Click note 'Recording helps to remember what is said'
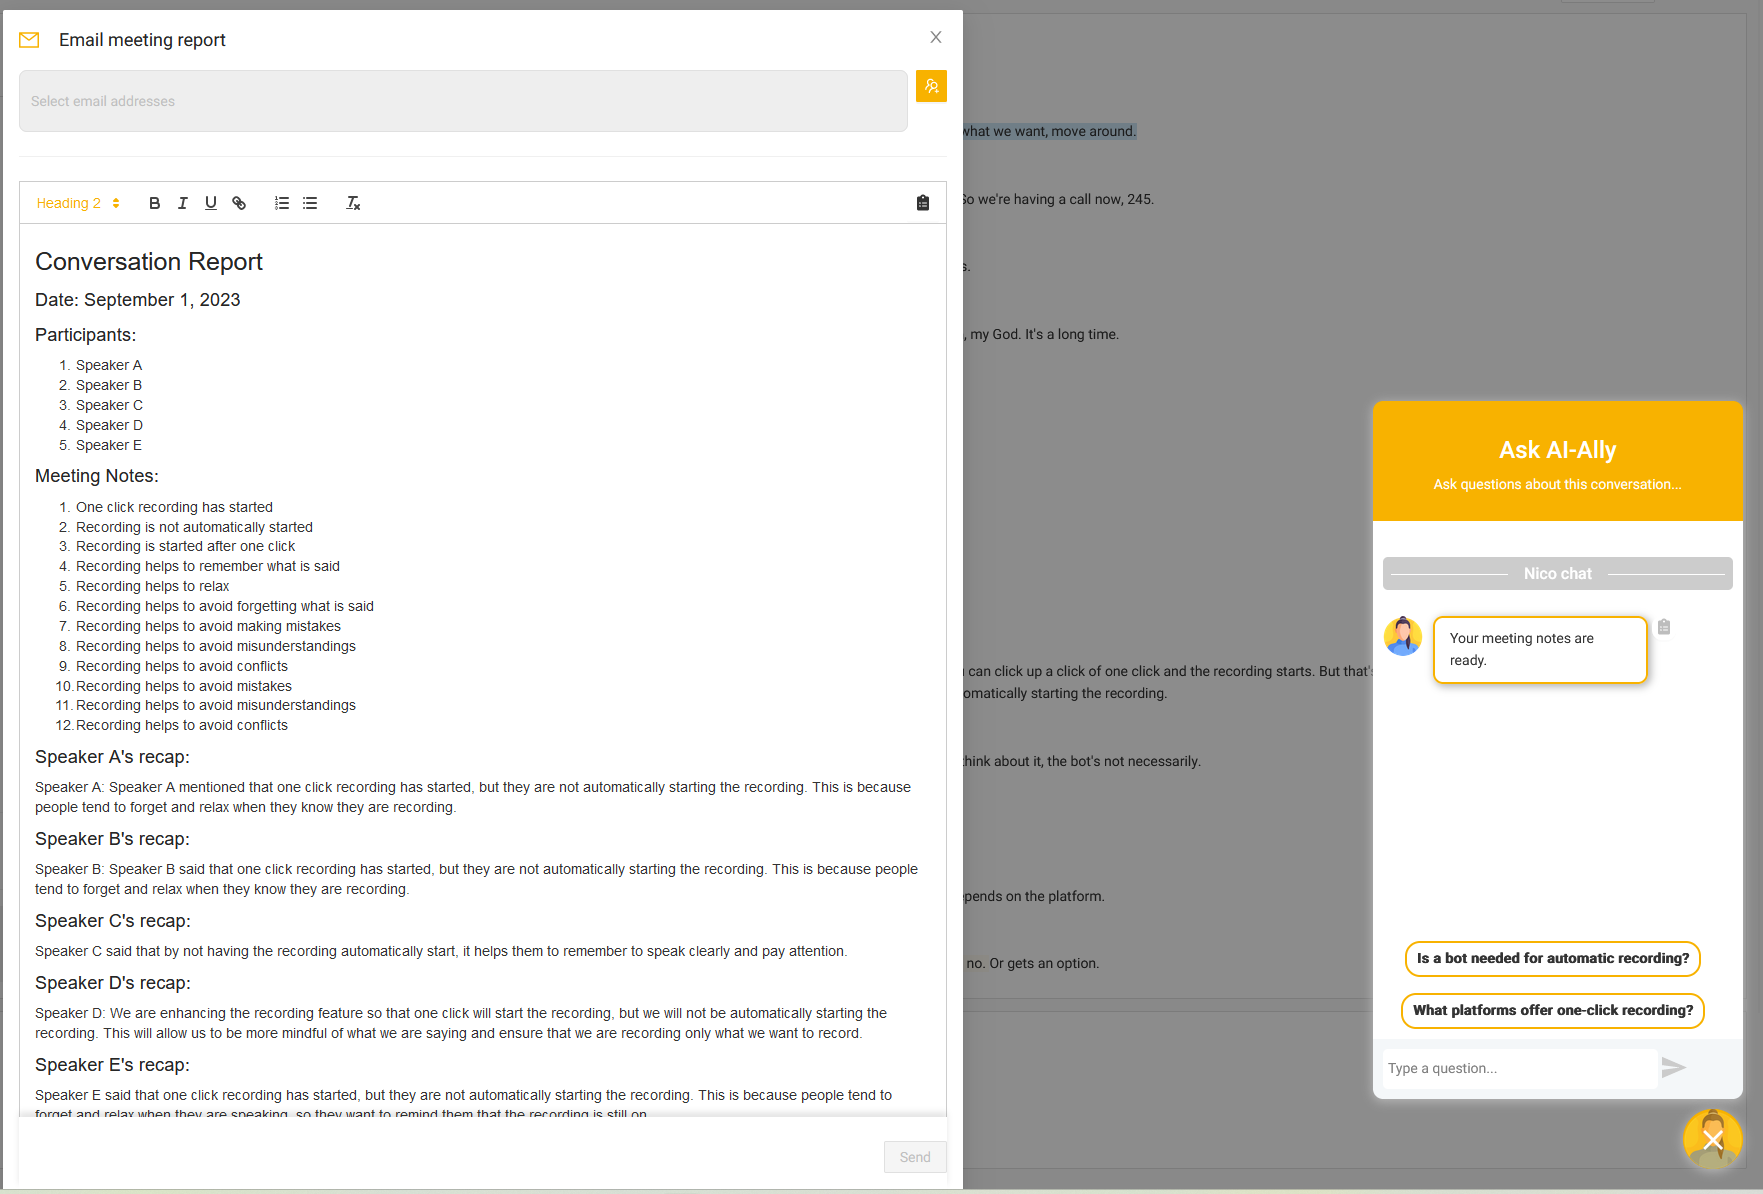 pos(208,566)
